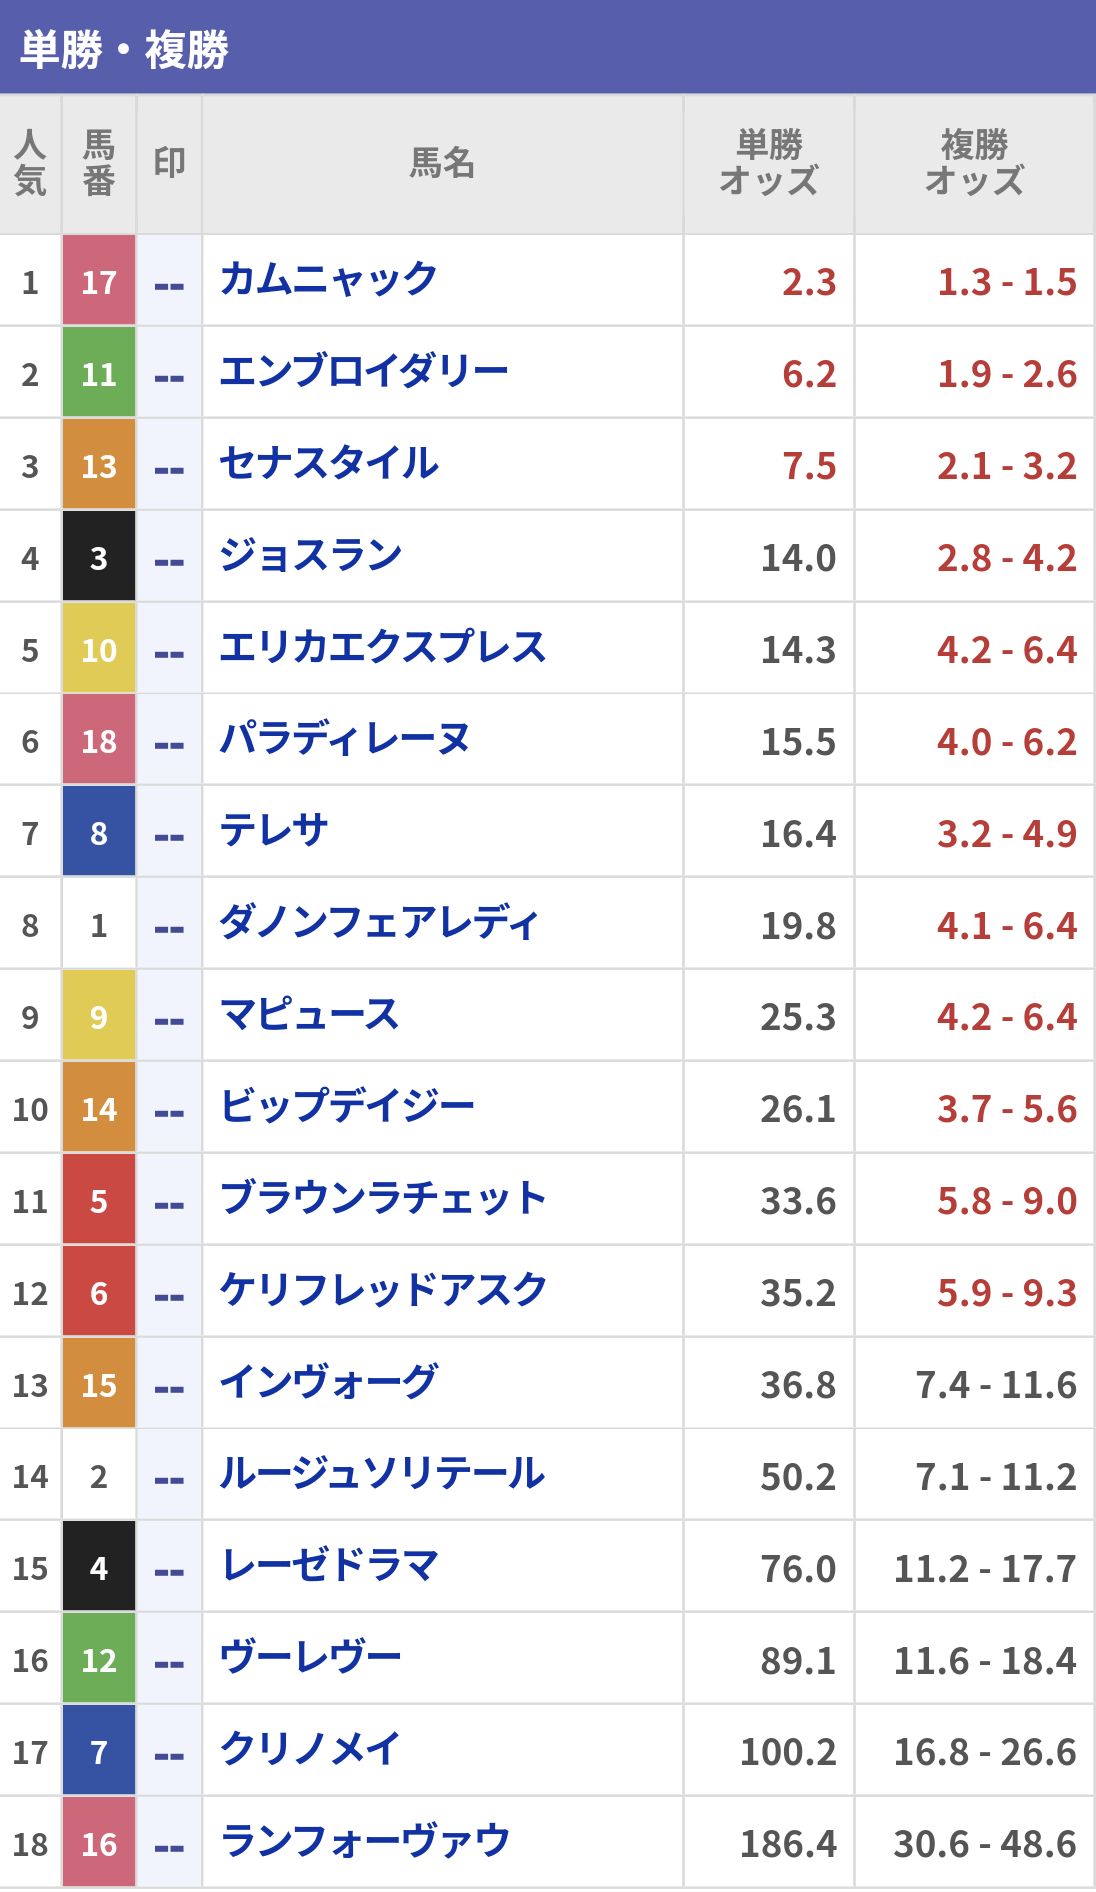Click the セナスタイル horse name
This screenshot has width=1096, height=1892.
[x=329, y=464]
